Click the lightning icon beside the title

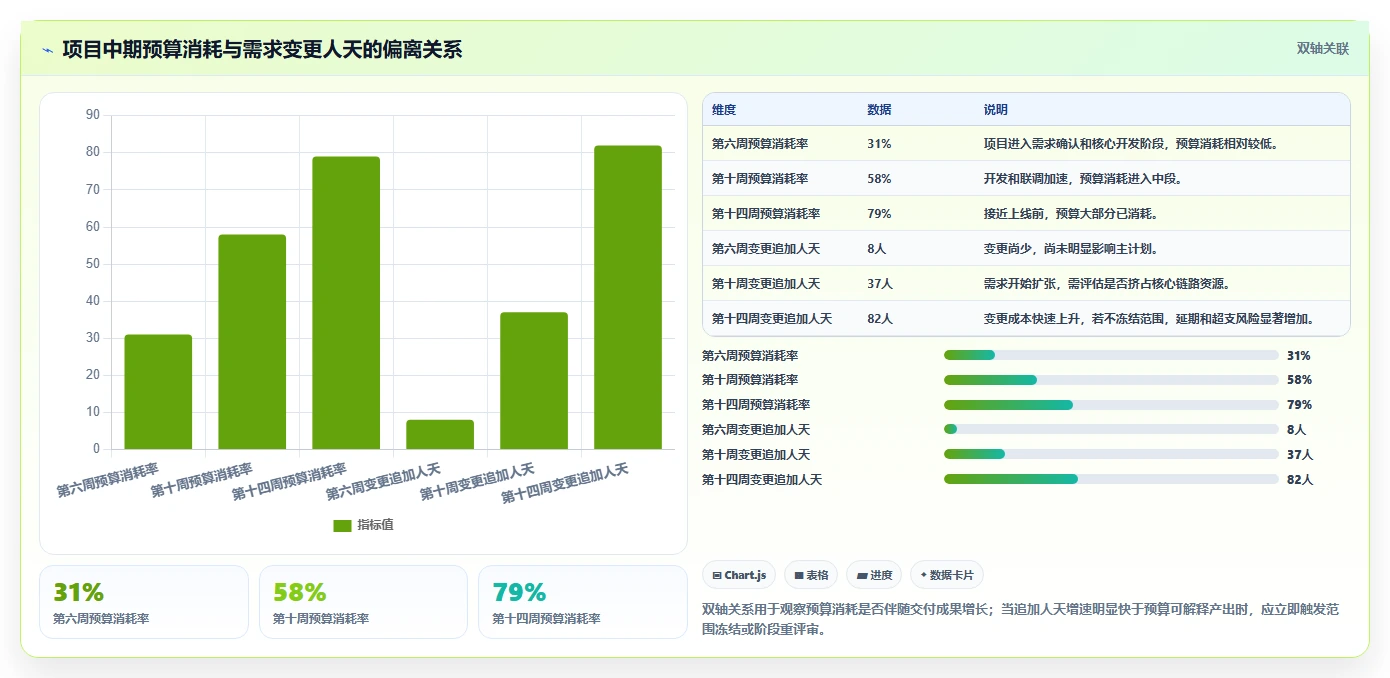pos(48,50)
